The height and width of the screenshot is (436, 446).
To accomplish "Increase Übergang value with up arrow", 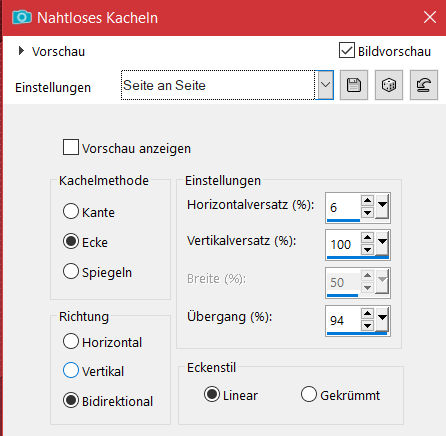I will [367, 313].
